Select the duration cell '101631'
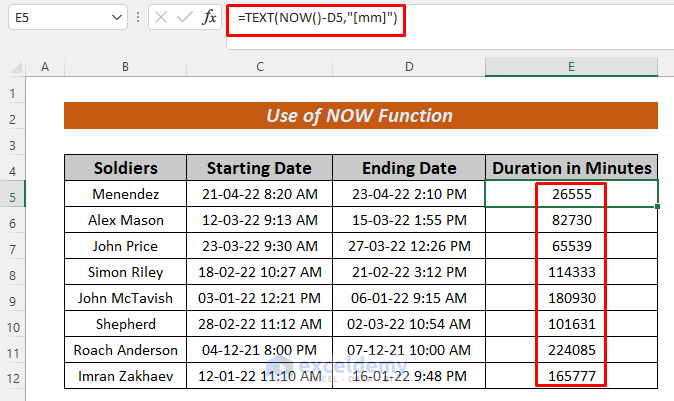 pos(572,324)
